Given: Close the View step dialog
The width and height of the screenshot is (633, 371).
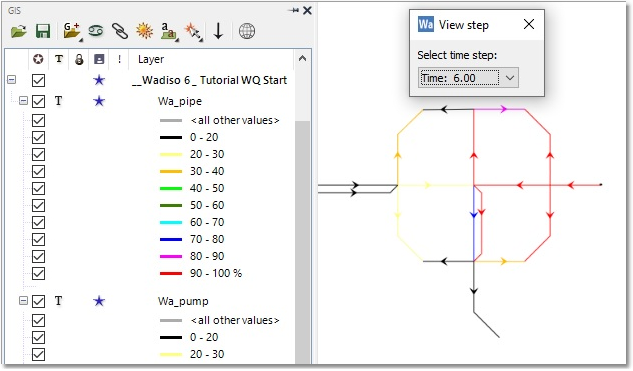Looking at the screenshot, I should (528, 24).
